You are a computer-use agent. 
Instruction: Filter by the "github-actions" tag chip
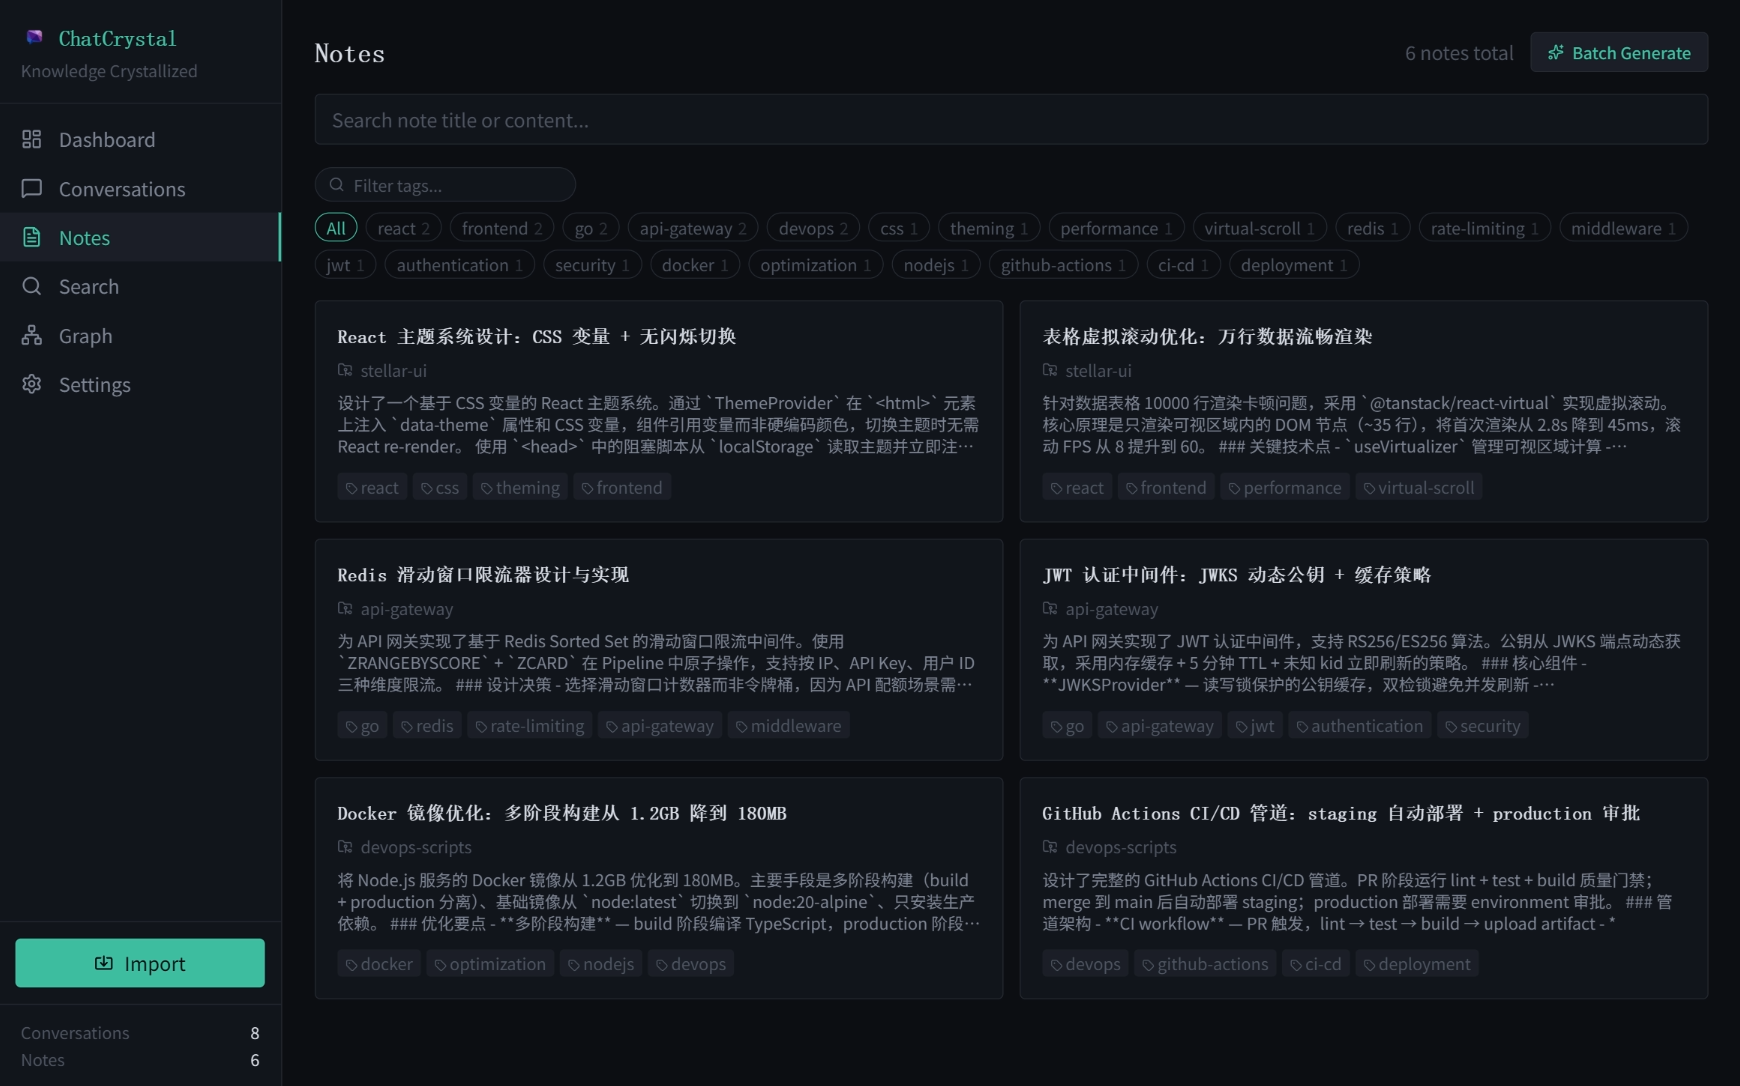(1063, 265)
